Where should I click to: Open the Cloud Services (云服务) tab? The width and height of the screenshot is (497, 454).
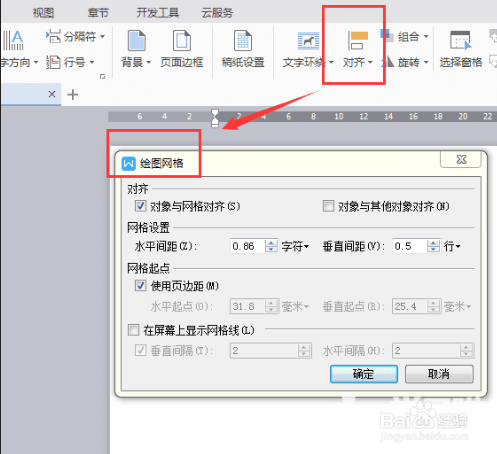pyautogui.click(x=217, y=13)
